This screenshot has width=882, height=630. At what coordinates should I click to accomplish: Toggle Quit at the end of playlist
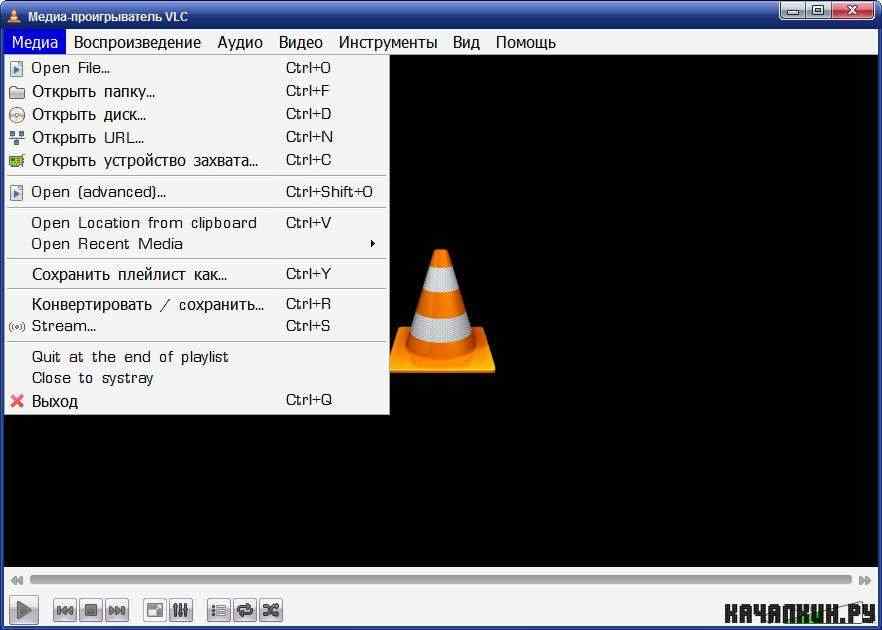pyautogui.click(x=196, y=357)
